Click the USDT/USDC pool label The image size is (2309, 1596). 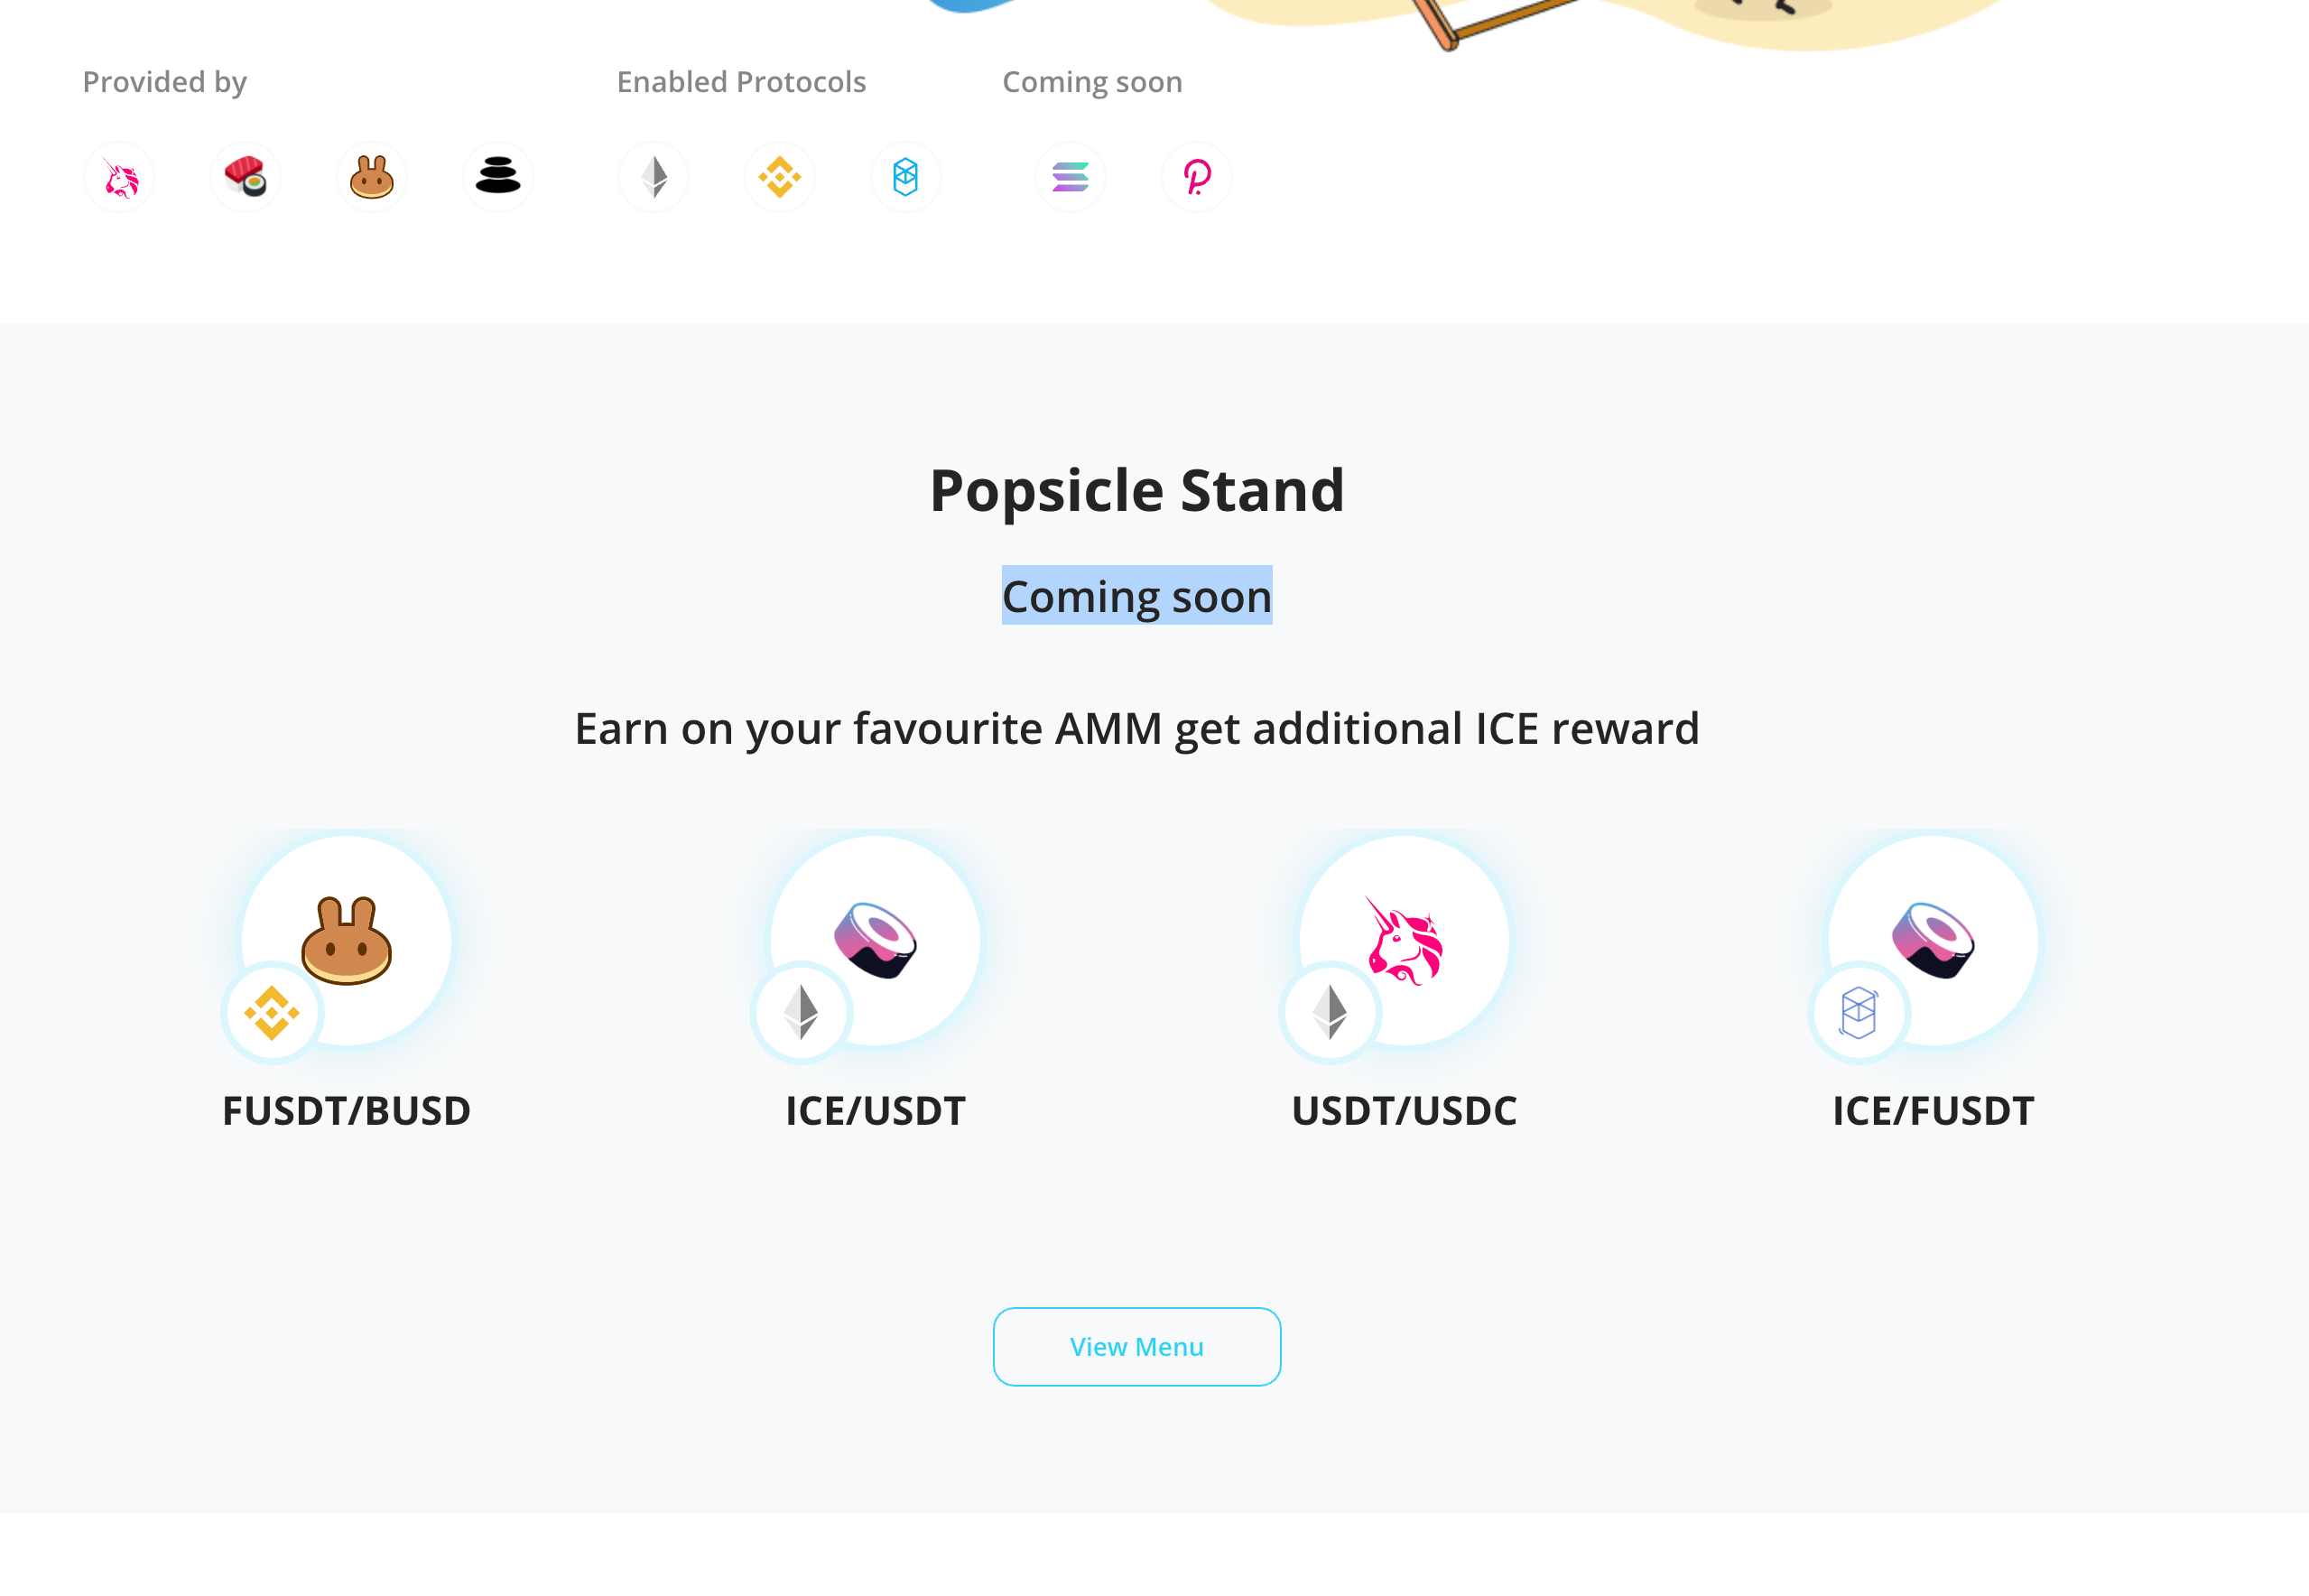(1403, 1110)
